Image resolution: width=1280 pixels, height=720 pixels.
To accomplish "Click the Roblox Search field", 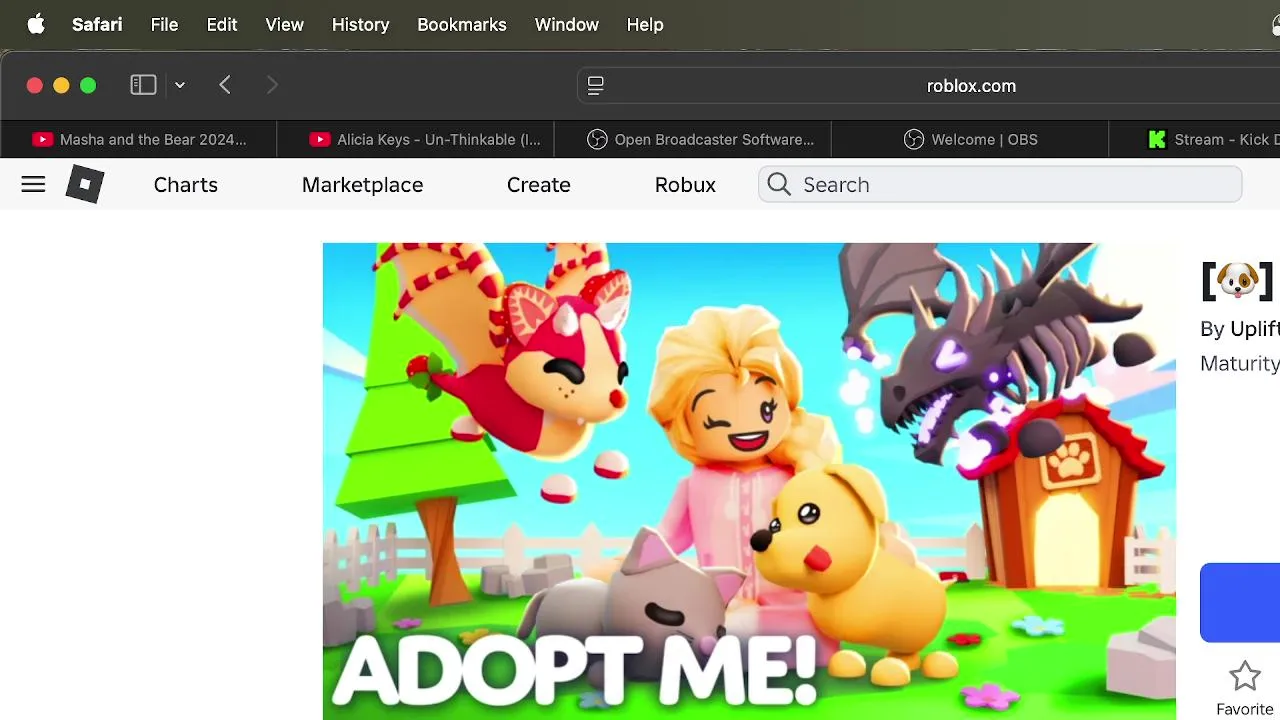I will pyautogui.click(x=1000, y=185).
